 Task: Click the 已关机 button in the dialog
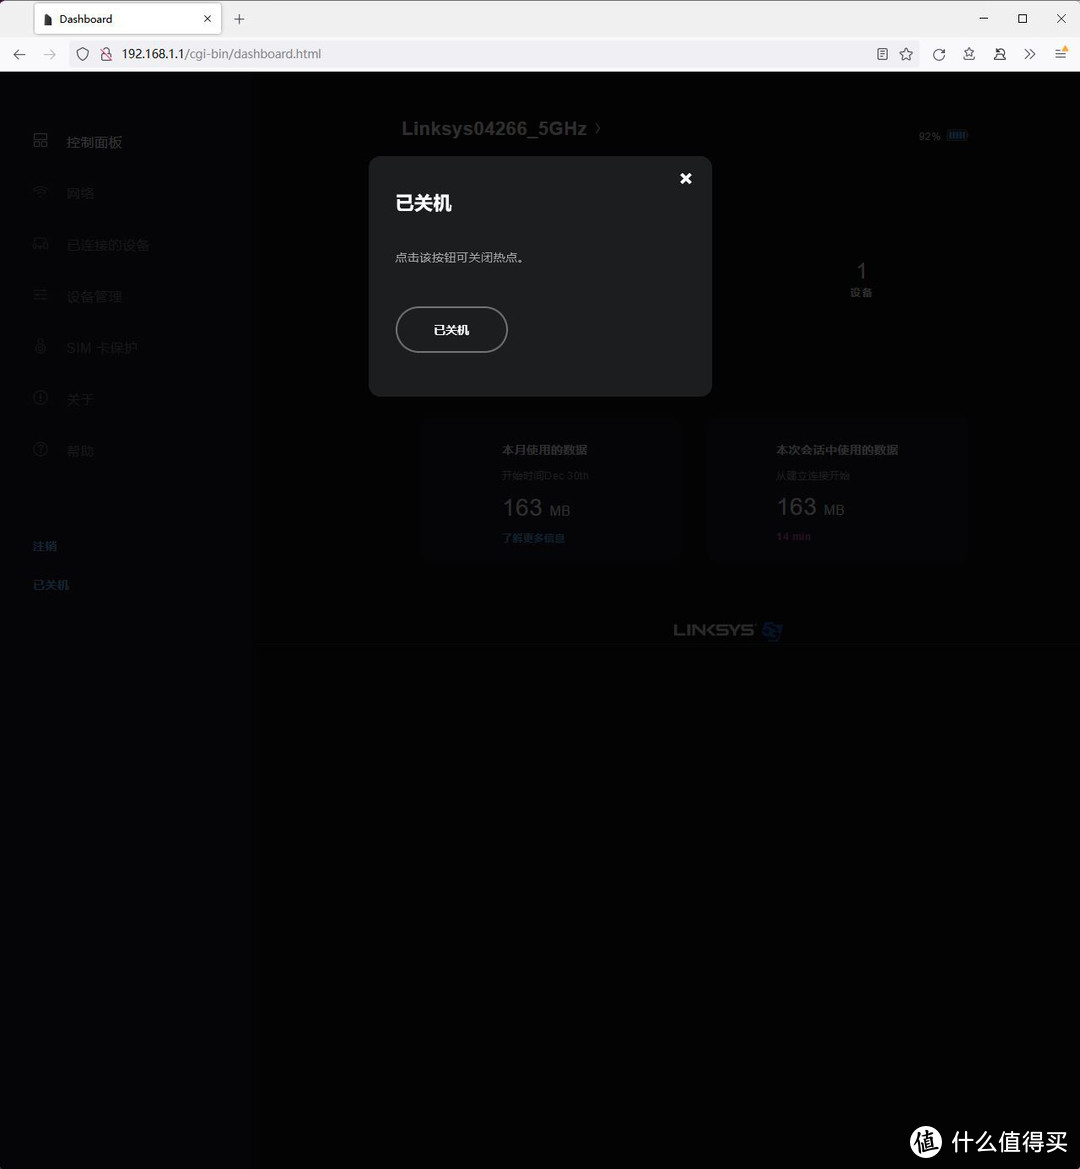pos(452,330)
